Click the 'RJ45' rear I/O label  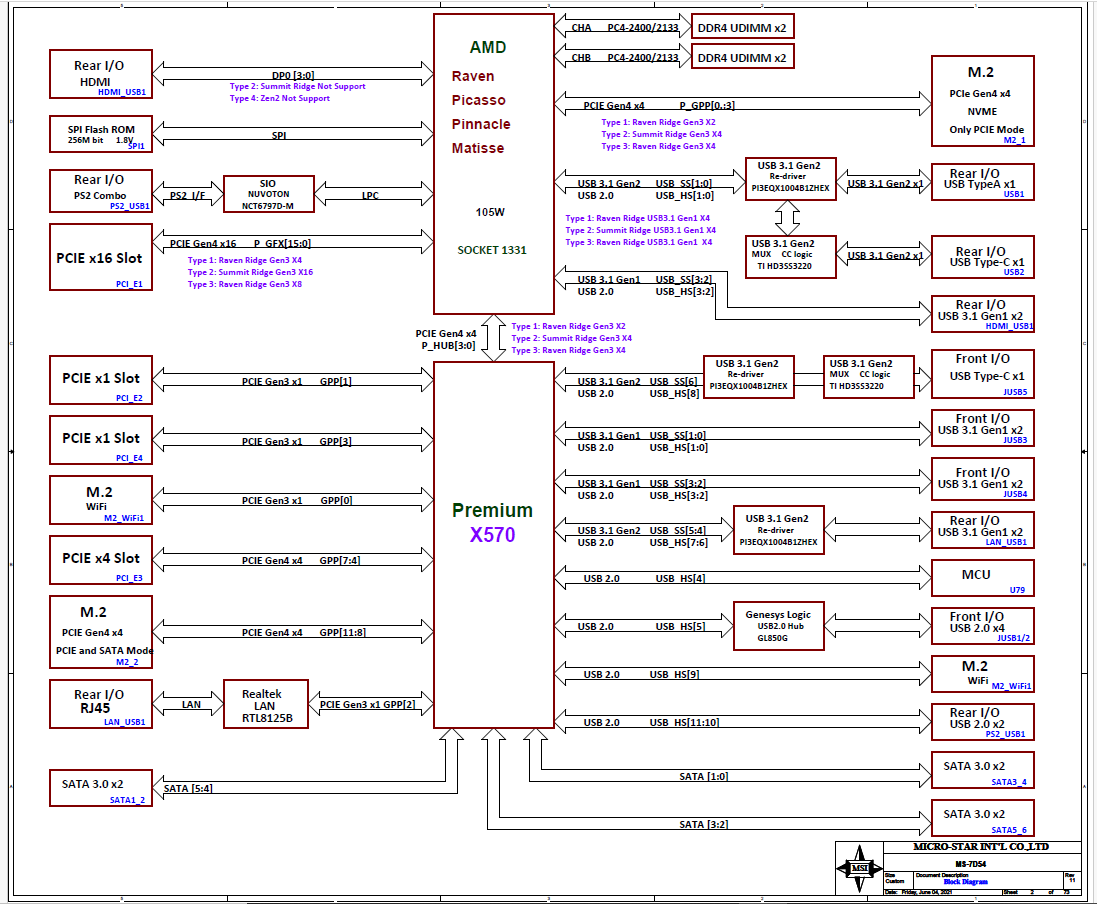(x=95, y=707)
